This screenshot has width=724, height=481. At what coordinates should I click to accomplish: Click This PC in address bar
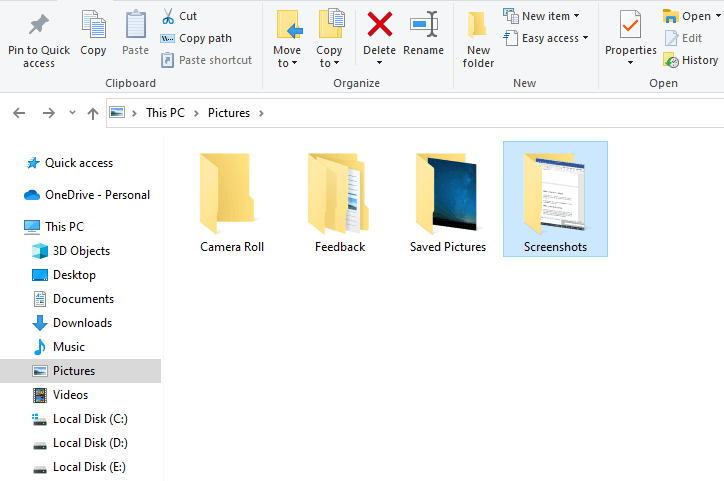[x=165, y=113]
